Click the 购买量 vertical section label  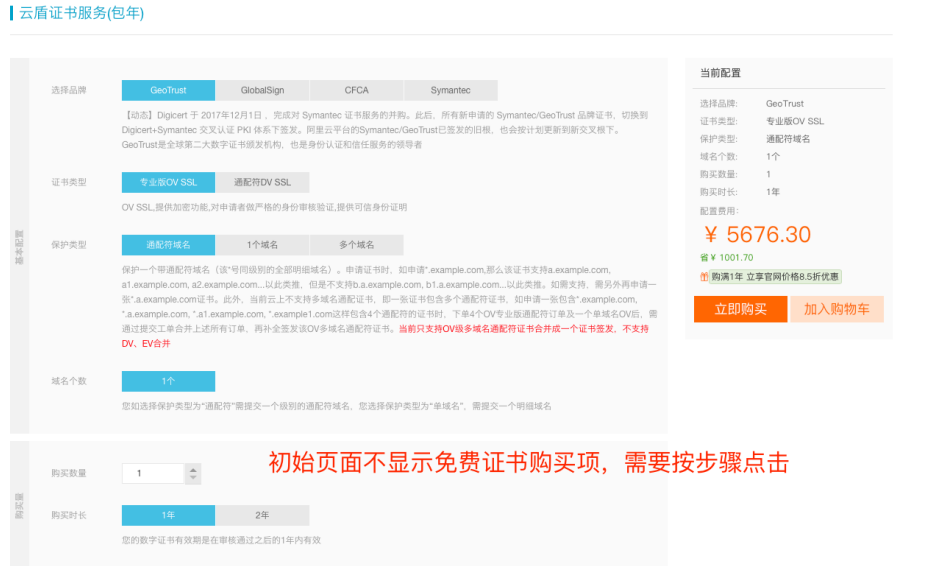pos(19,505)
